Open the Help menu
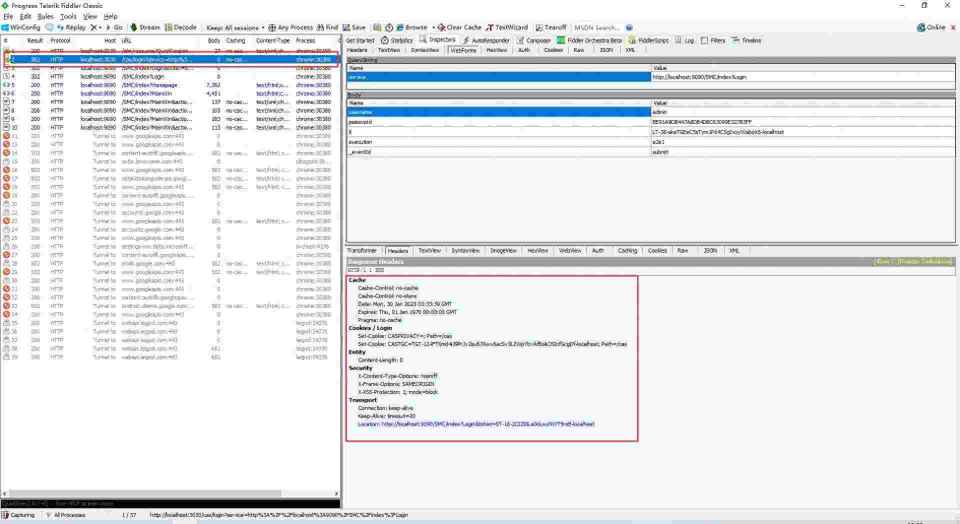This screenshot has height=524, width=960. click(110, 17)
